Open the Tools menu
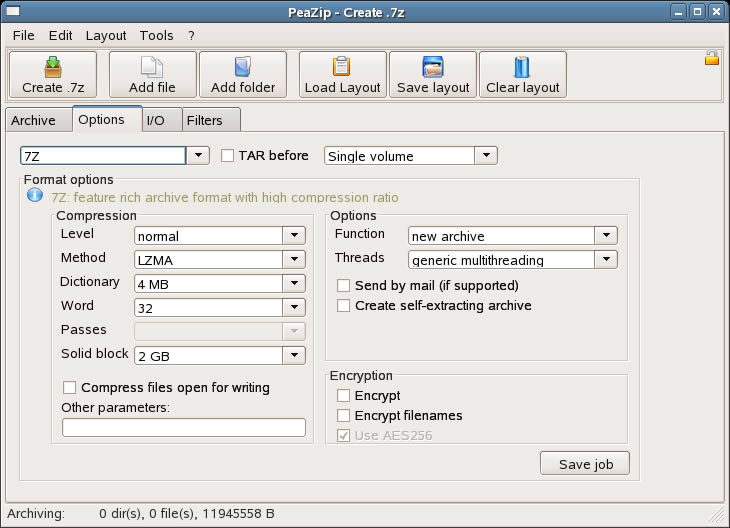The image size is (730, 528). [156, 35]
